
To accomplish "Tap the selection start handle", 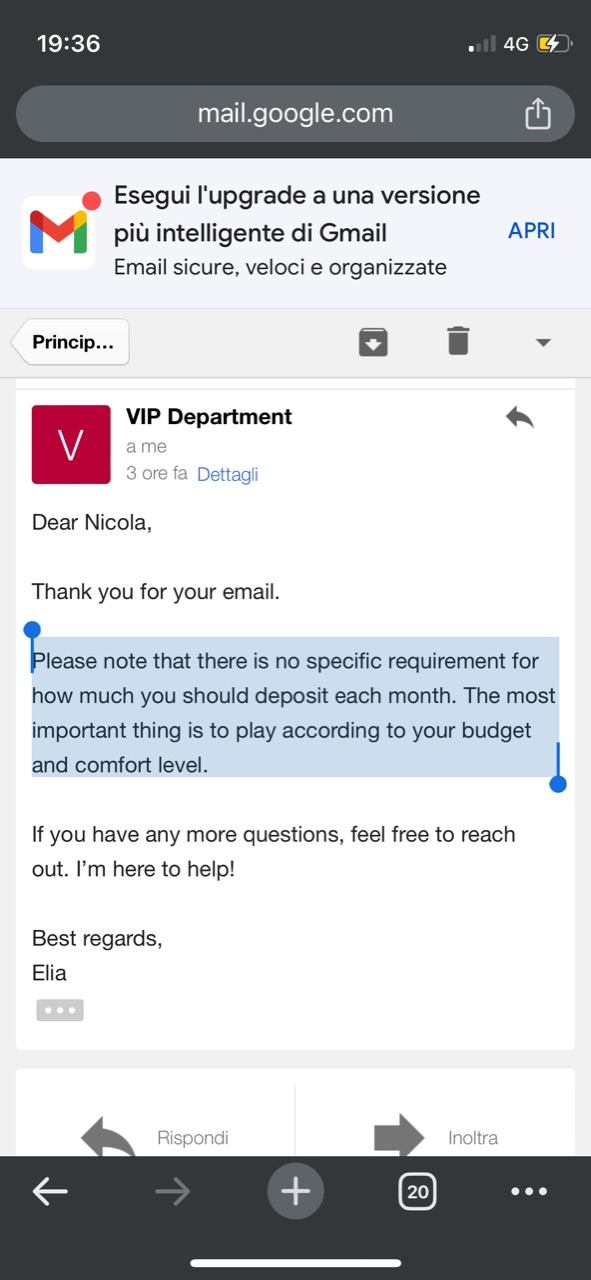I will click(32, 630).
